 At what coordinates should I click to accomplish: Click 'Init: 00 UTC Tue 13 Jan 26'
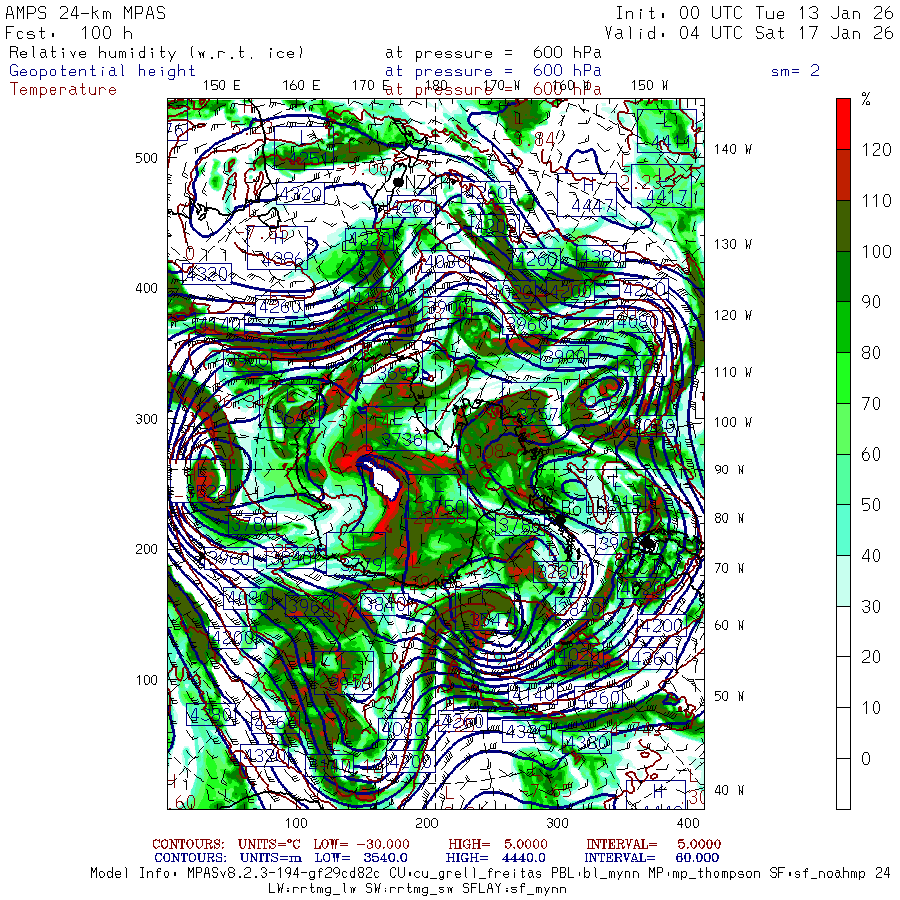pyautogui.click(x=755, y=13)
